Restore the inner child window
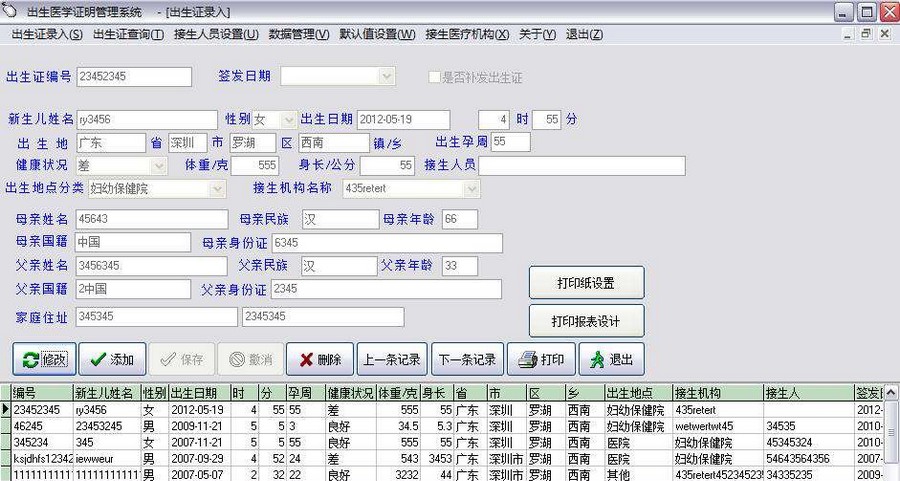This screenshot has width=900, height=481. pos(866,34)
